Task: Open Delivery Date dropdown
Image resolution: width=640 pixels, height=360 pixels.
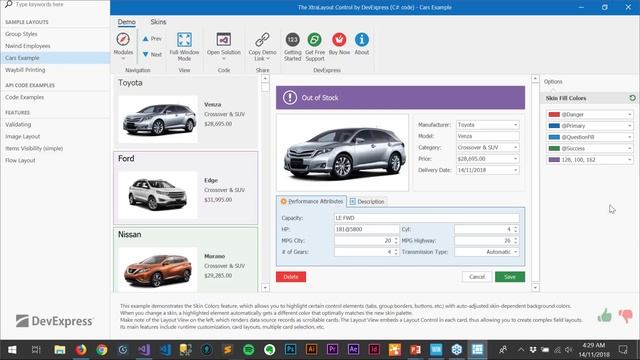Action: click(516, 170)
